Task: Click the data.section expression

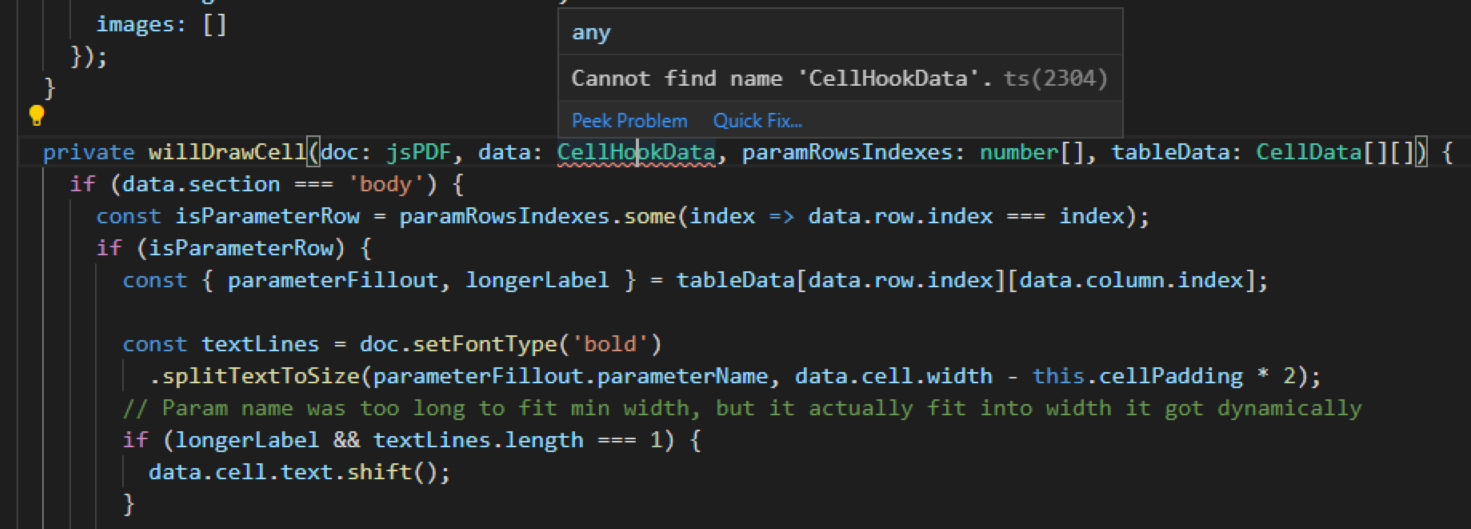Action: [x=201, y=184]
